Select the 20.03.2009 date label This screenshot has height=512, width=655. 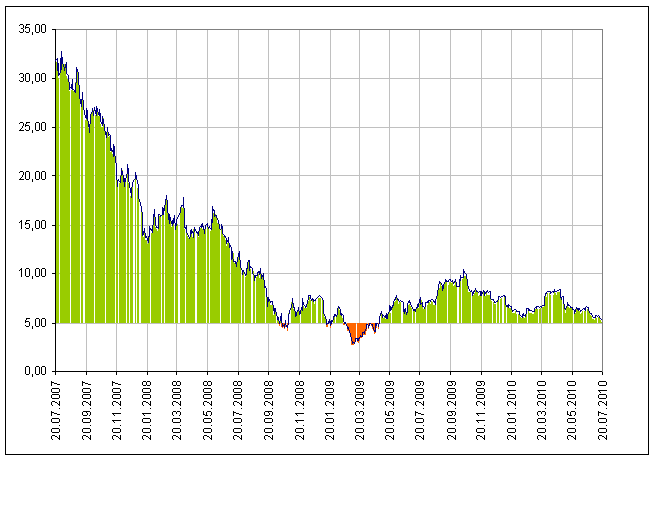[360, 410]
